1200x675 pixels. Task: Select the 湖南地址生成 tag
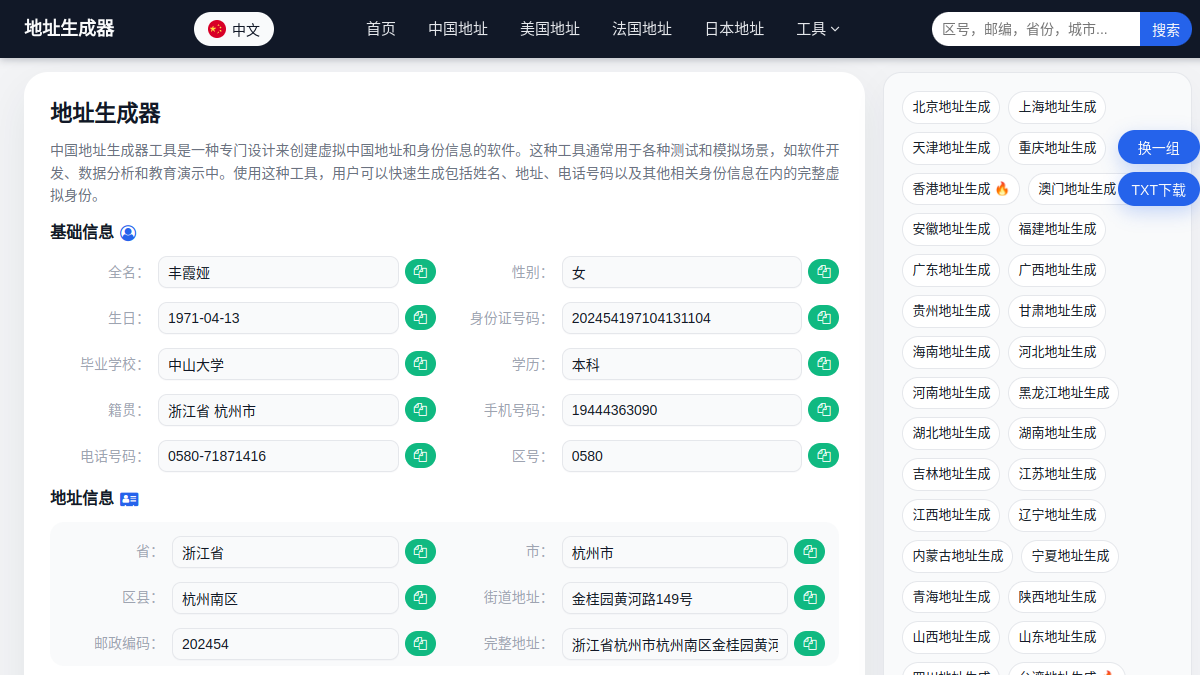coord(1057,433)
